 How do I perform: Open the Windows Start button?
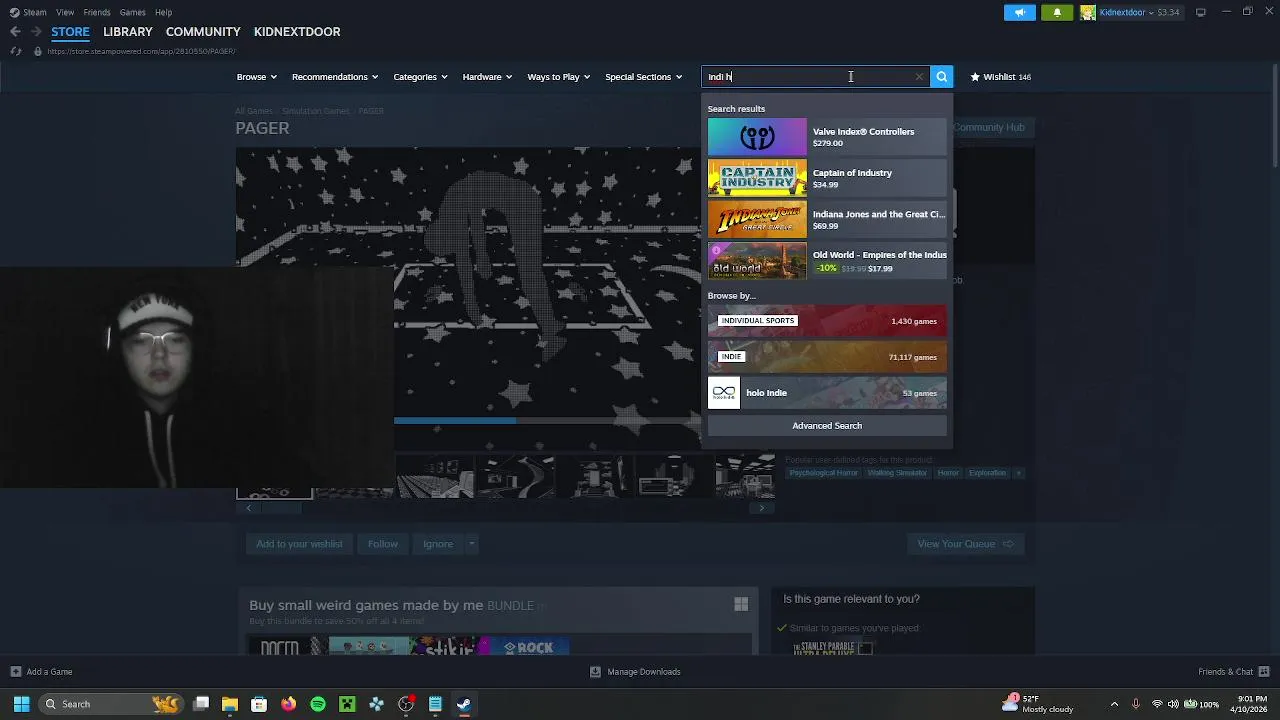click(x=21, y=704)
